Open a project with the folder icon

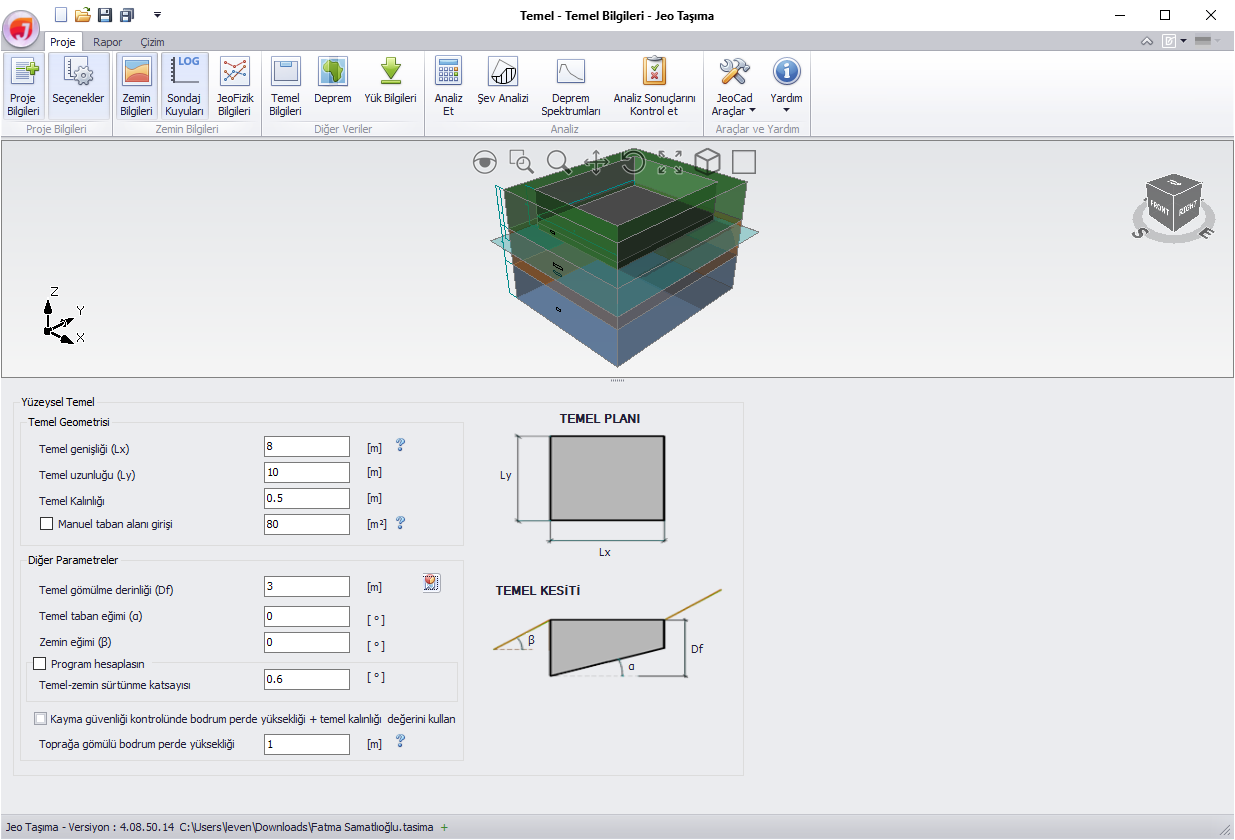coord(83,15)
